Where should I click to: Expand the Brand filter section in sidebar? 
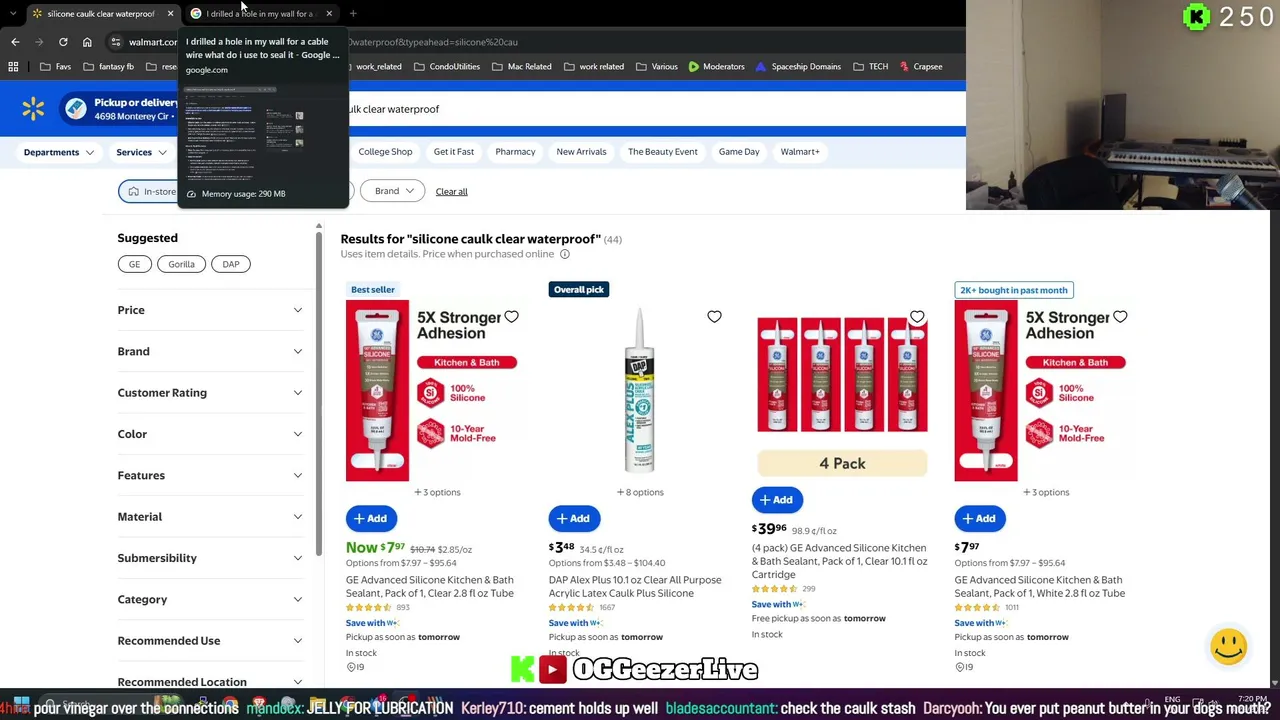tap(210, 351)
